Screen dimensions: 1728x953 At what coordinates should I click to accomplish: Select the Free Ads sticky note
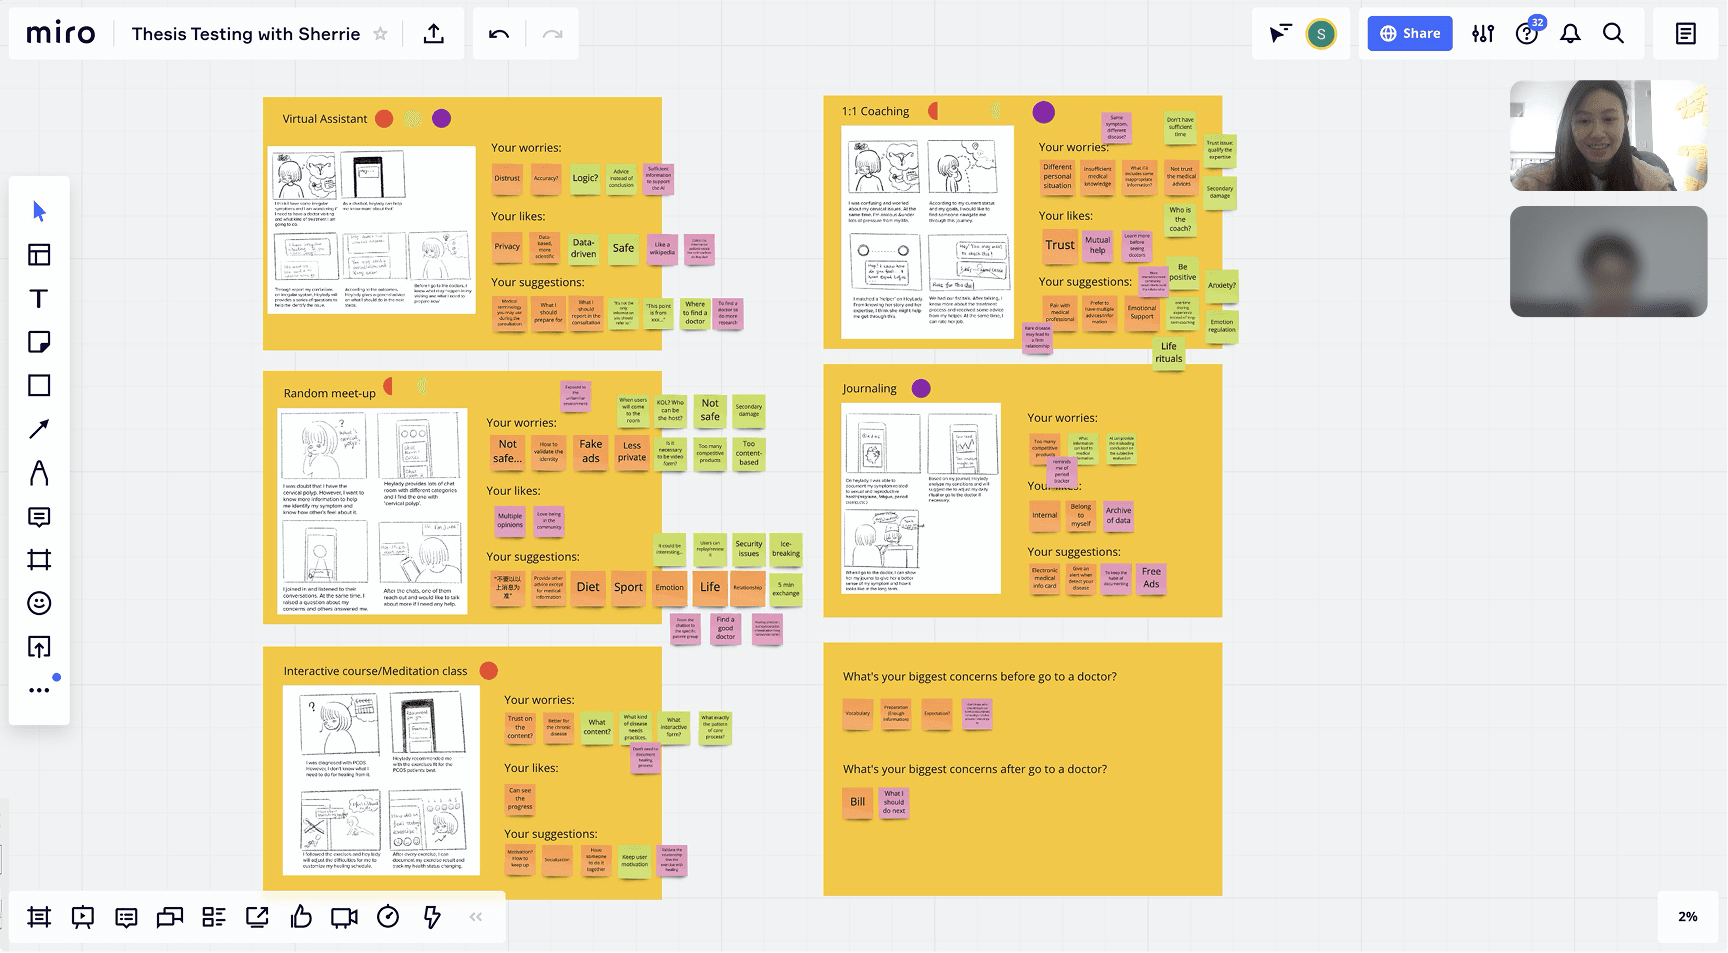(x=1152, y=579)
